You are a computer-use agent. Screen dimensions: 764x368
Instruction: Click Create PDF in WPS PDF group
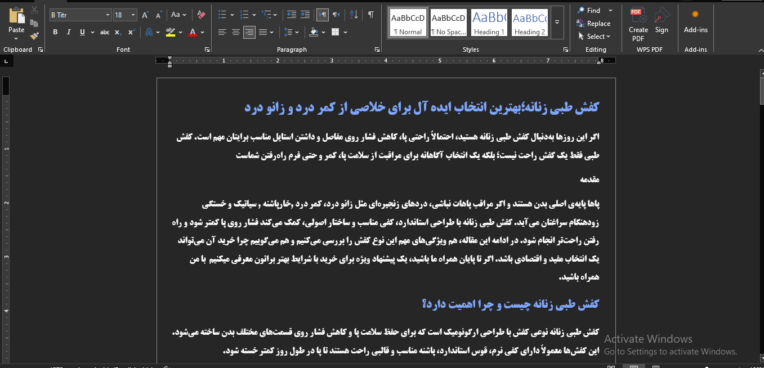click(638, 24)
